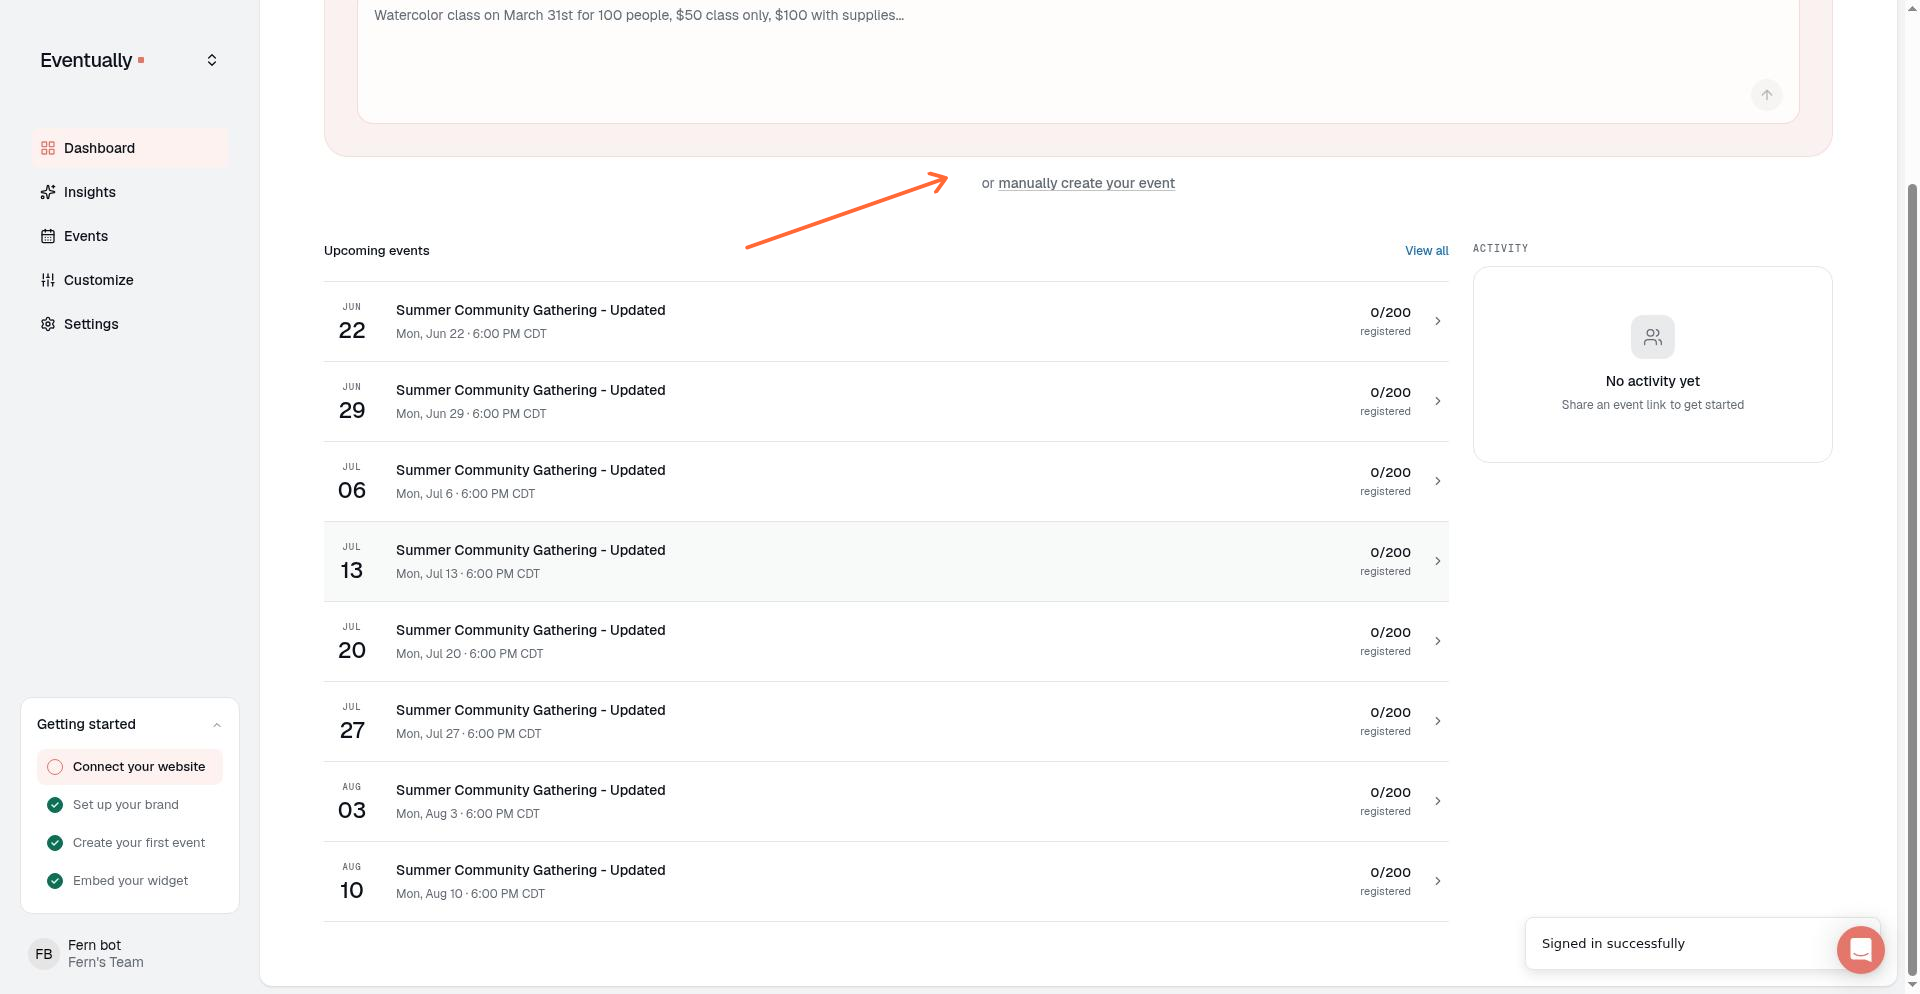Open the Events section
Viewport: 1920px width, 994px height.
tap(129, 236)
